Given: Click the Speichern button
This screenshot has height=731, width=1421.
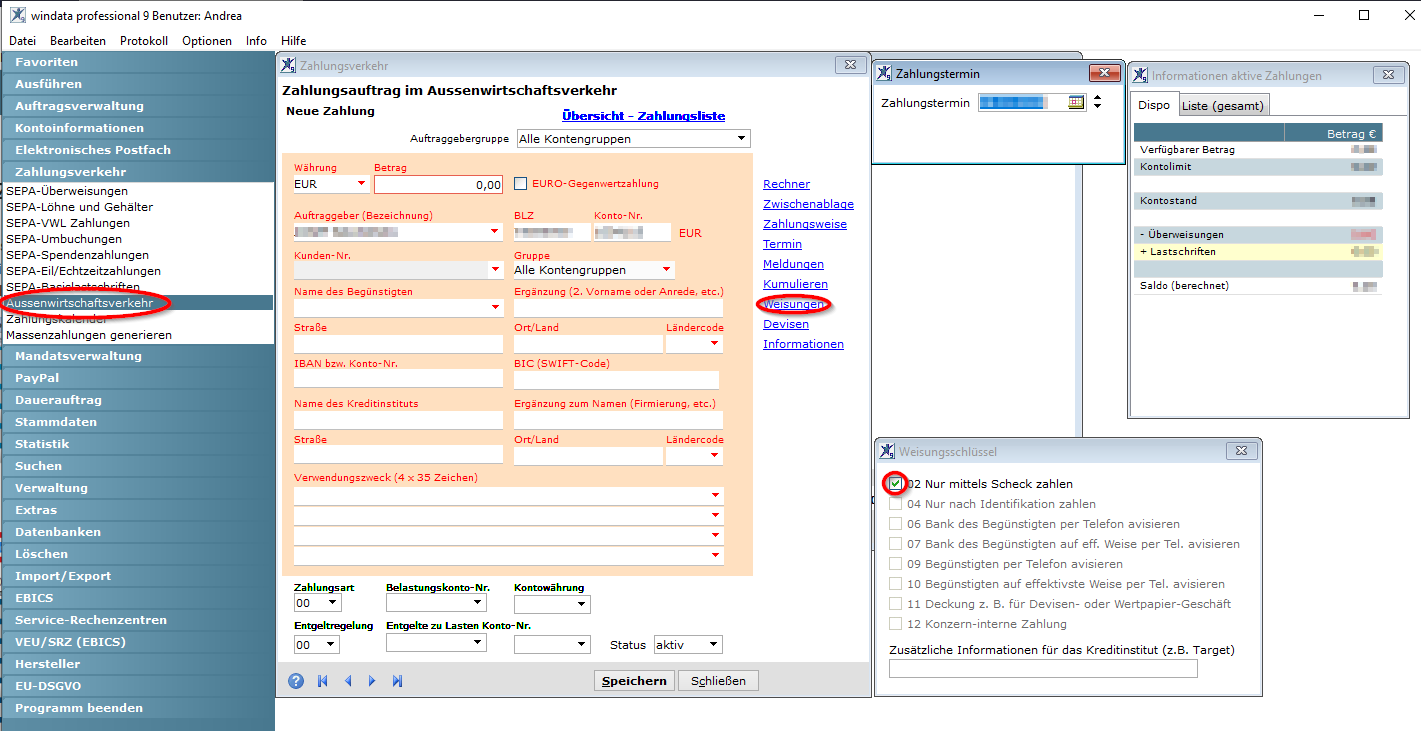Looking at the screenshot, I should tap(634, 681).
